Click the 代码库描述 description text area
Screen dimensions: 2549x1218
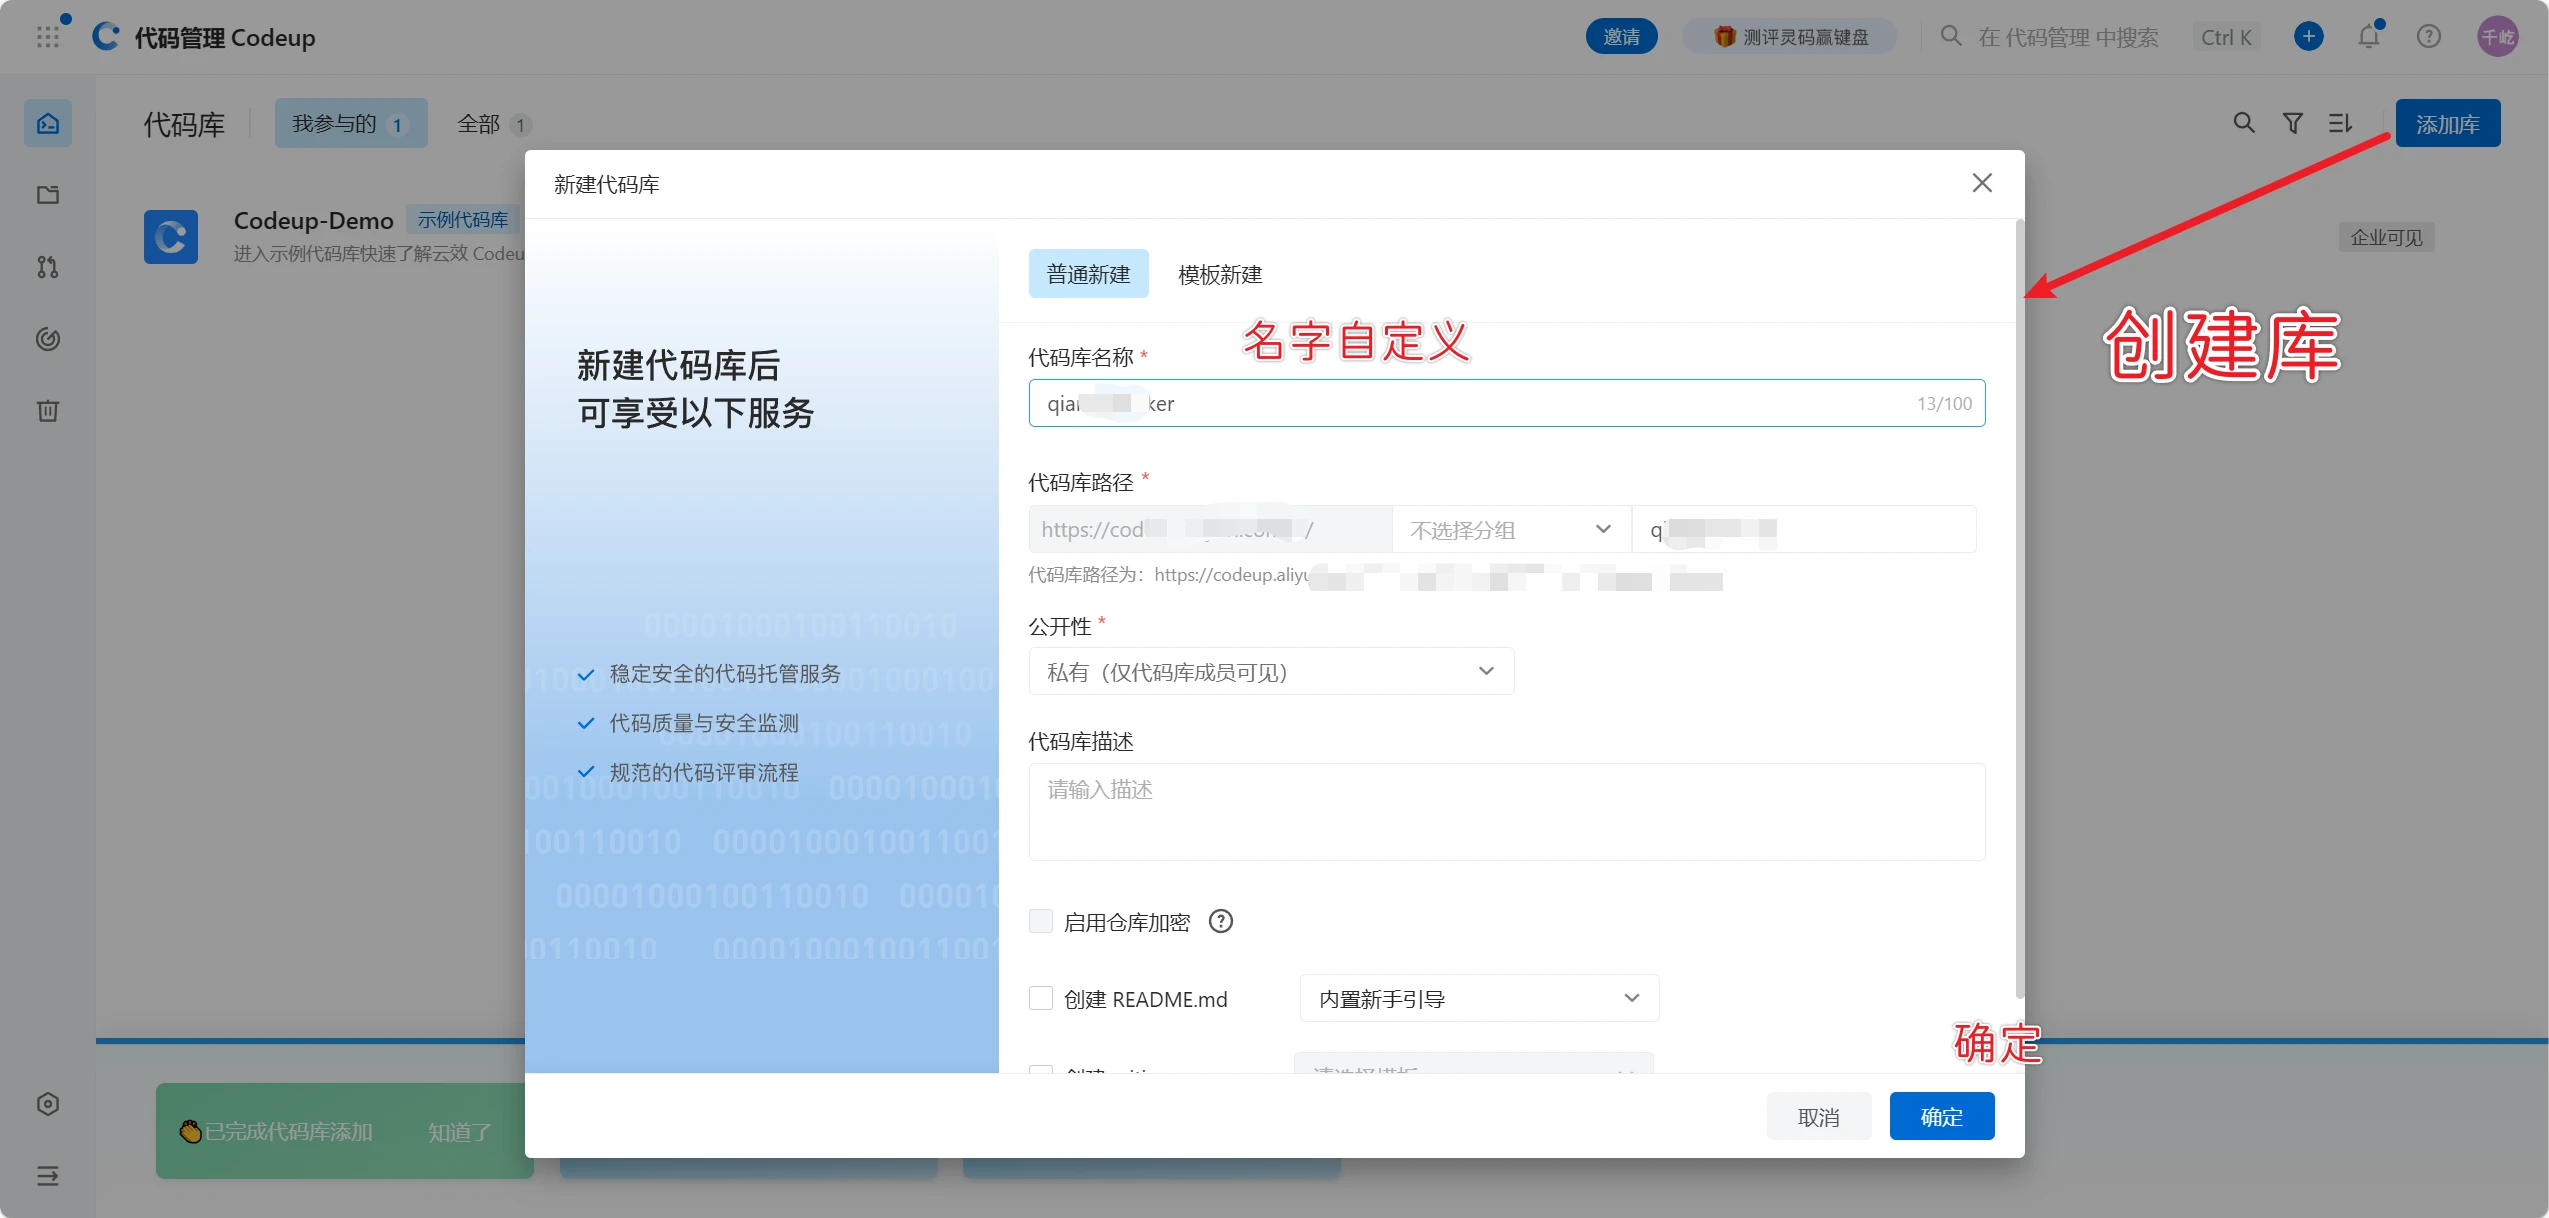tap(1505, 811)
